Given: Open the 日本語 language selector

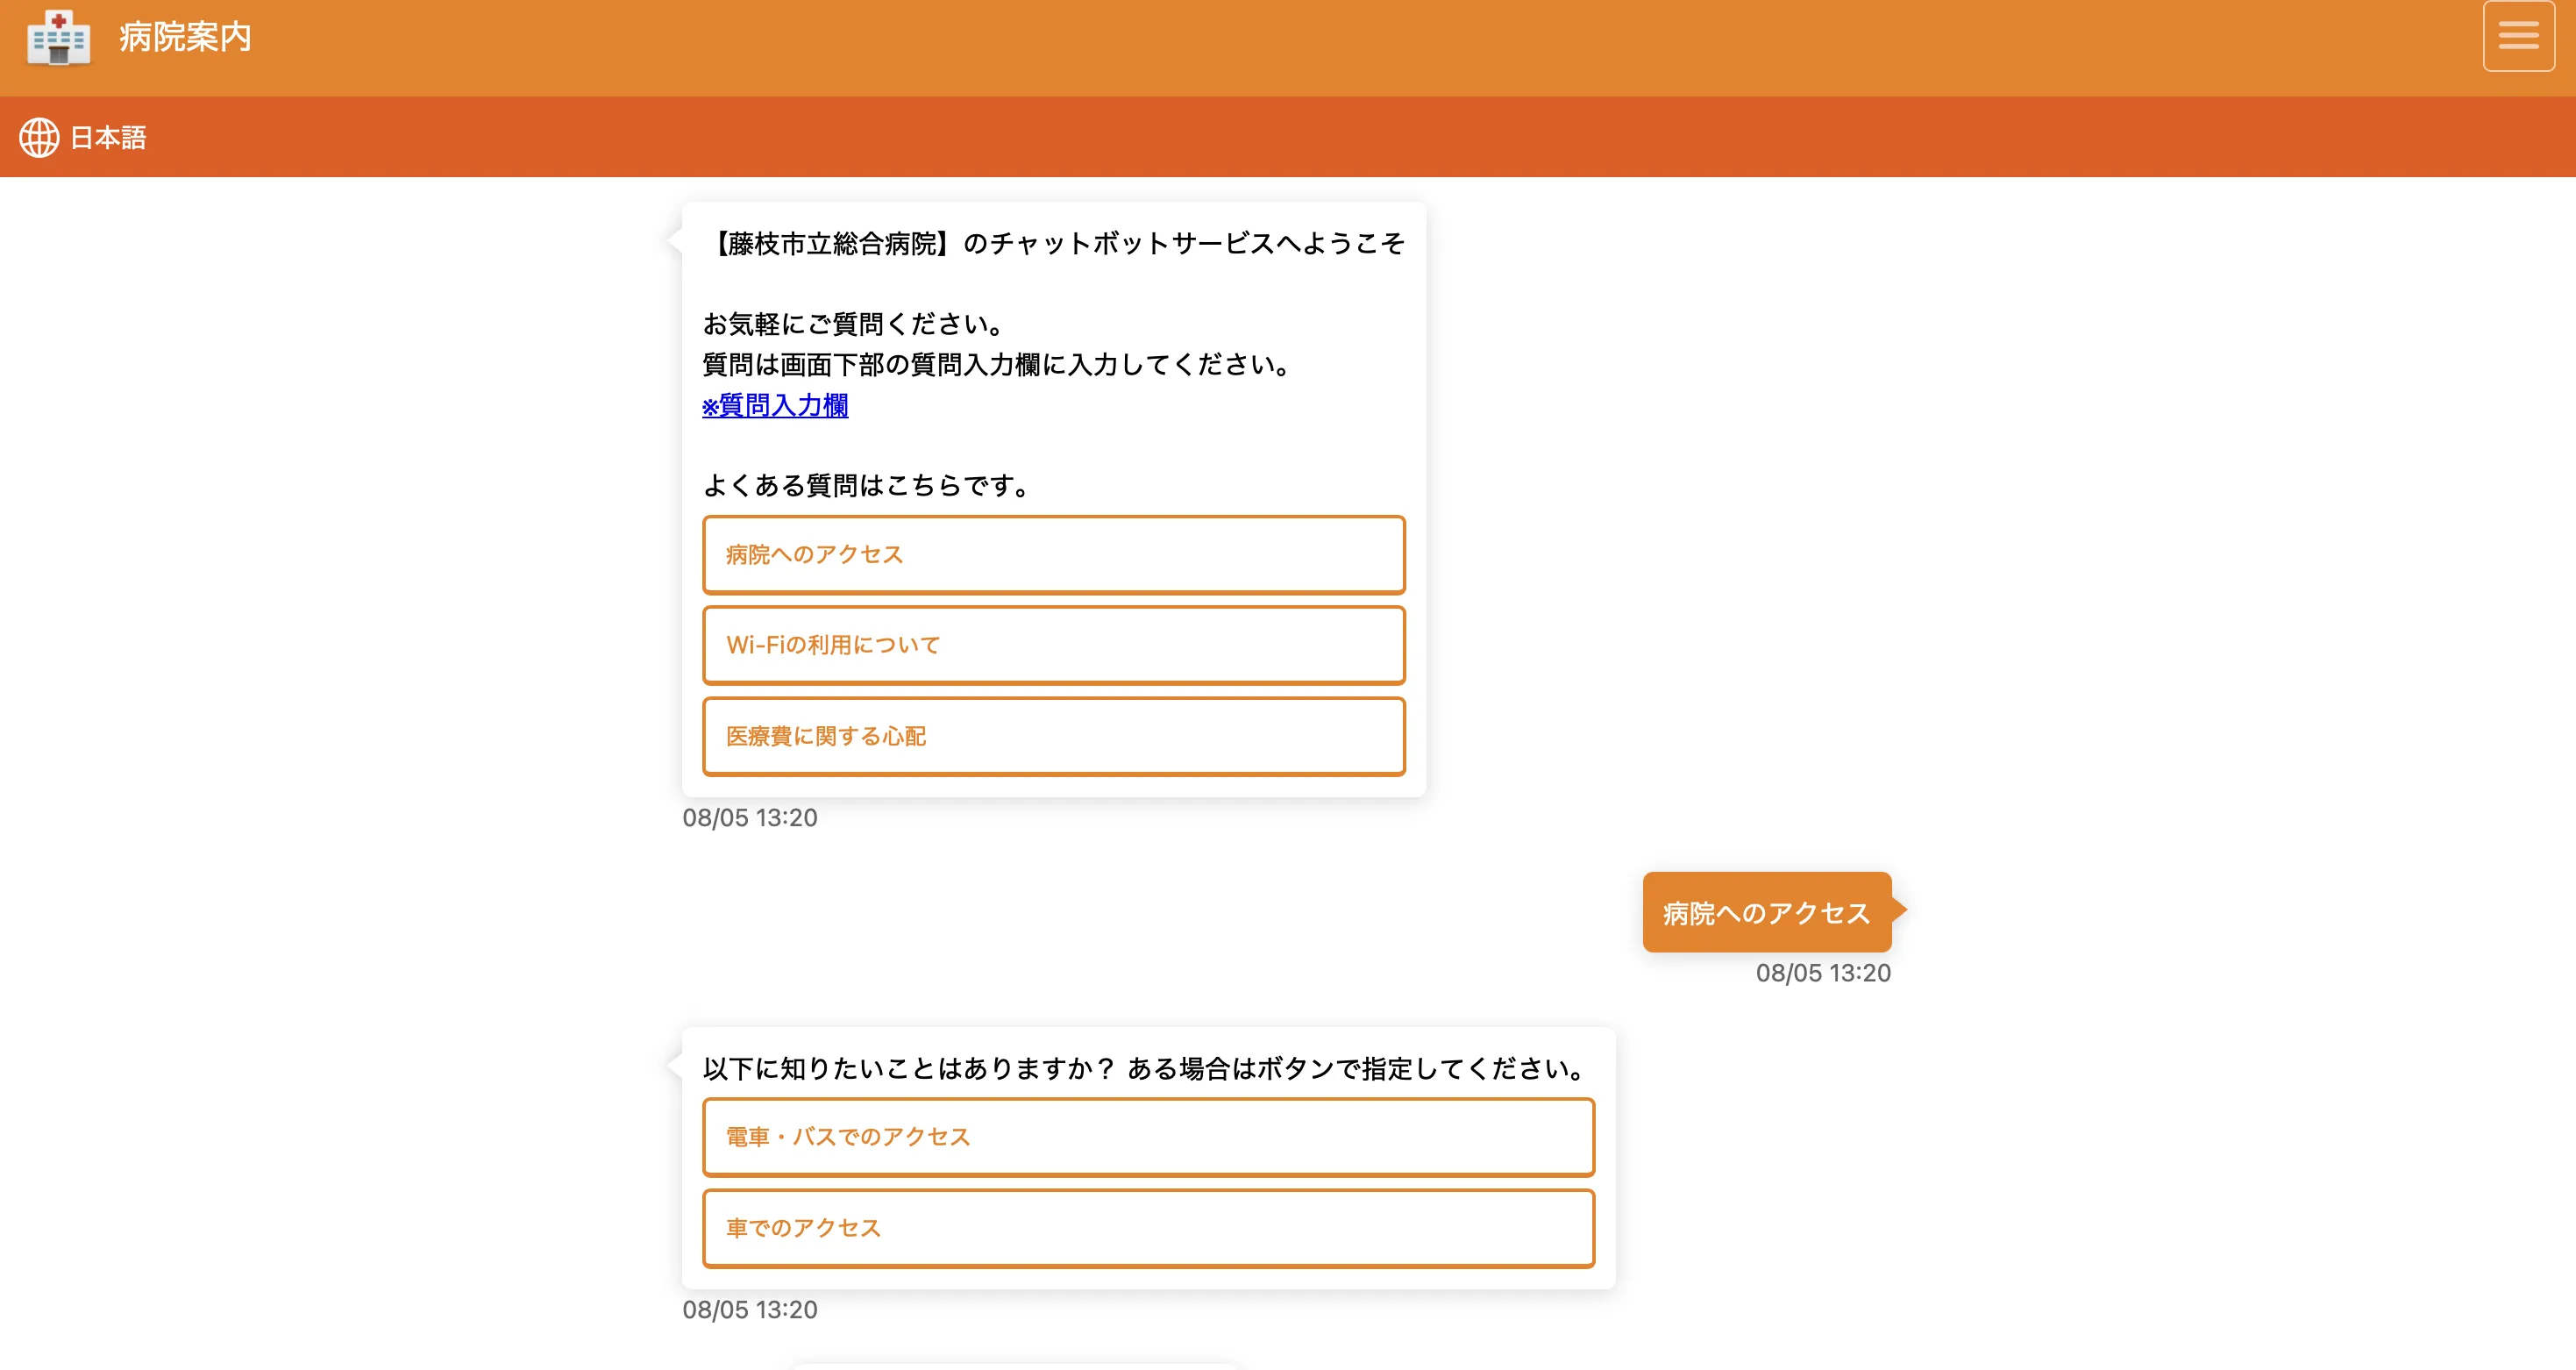Looking at the screenshot, I should coord(108,137).
